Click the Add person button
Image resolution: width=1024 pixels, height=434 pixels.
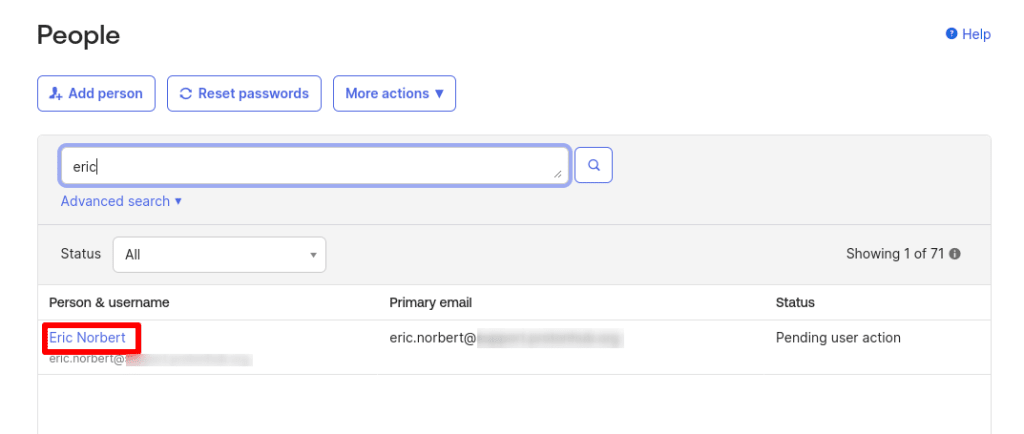coord(96,93)
